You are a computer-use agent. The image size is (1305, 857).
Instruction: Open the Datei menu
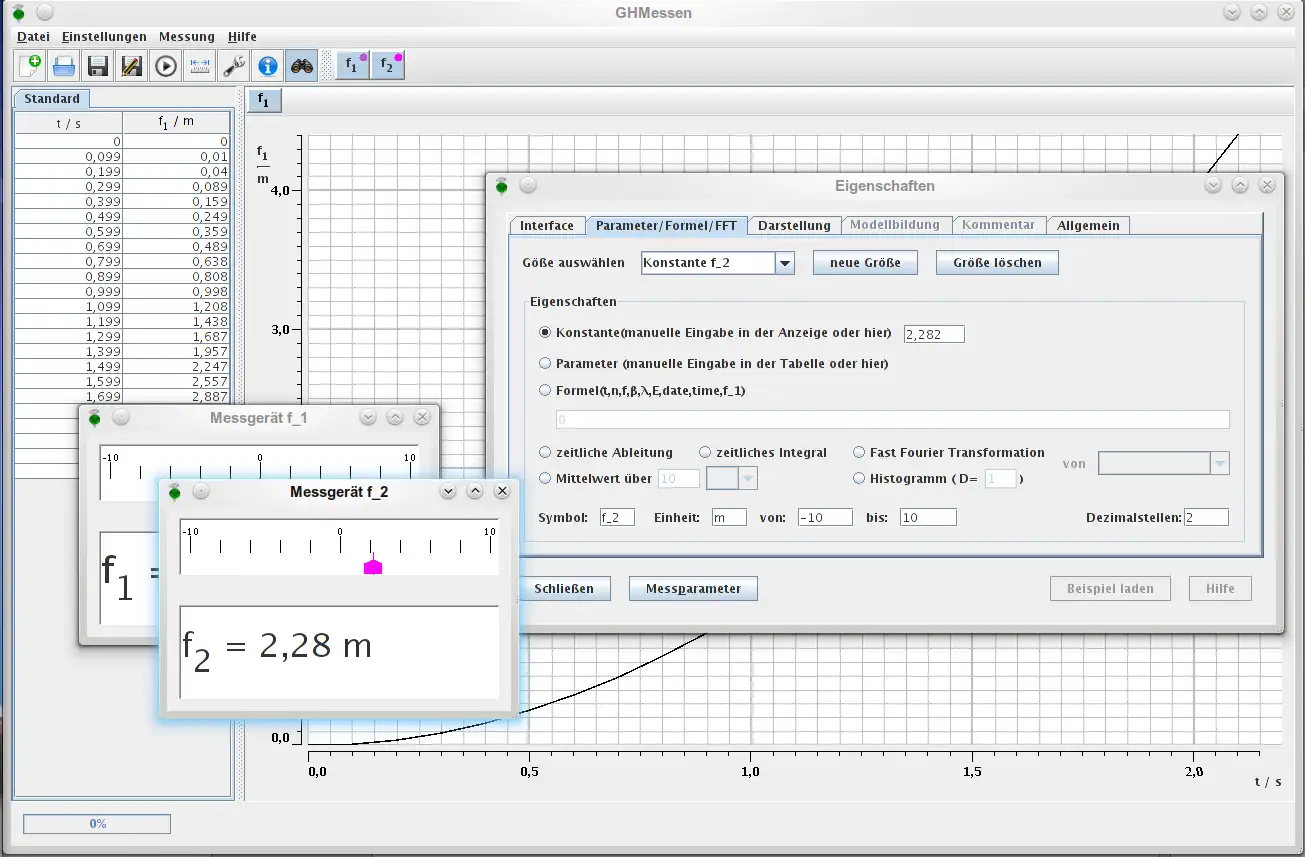[x=33, y=36]
